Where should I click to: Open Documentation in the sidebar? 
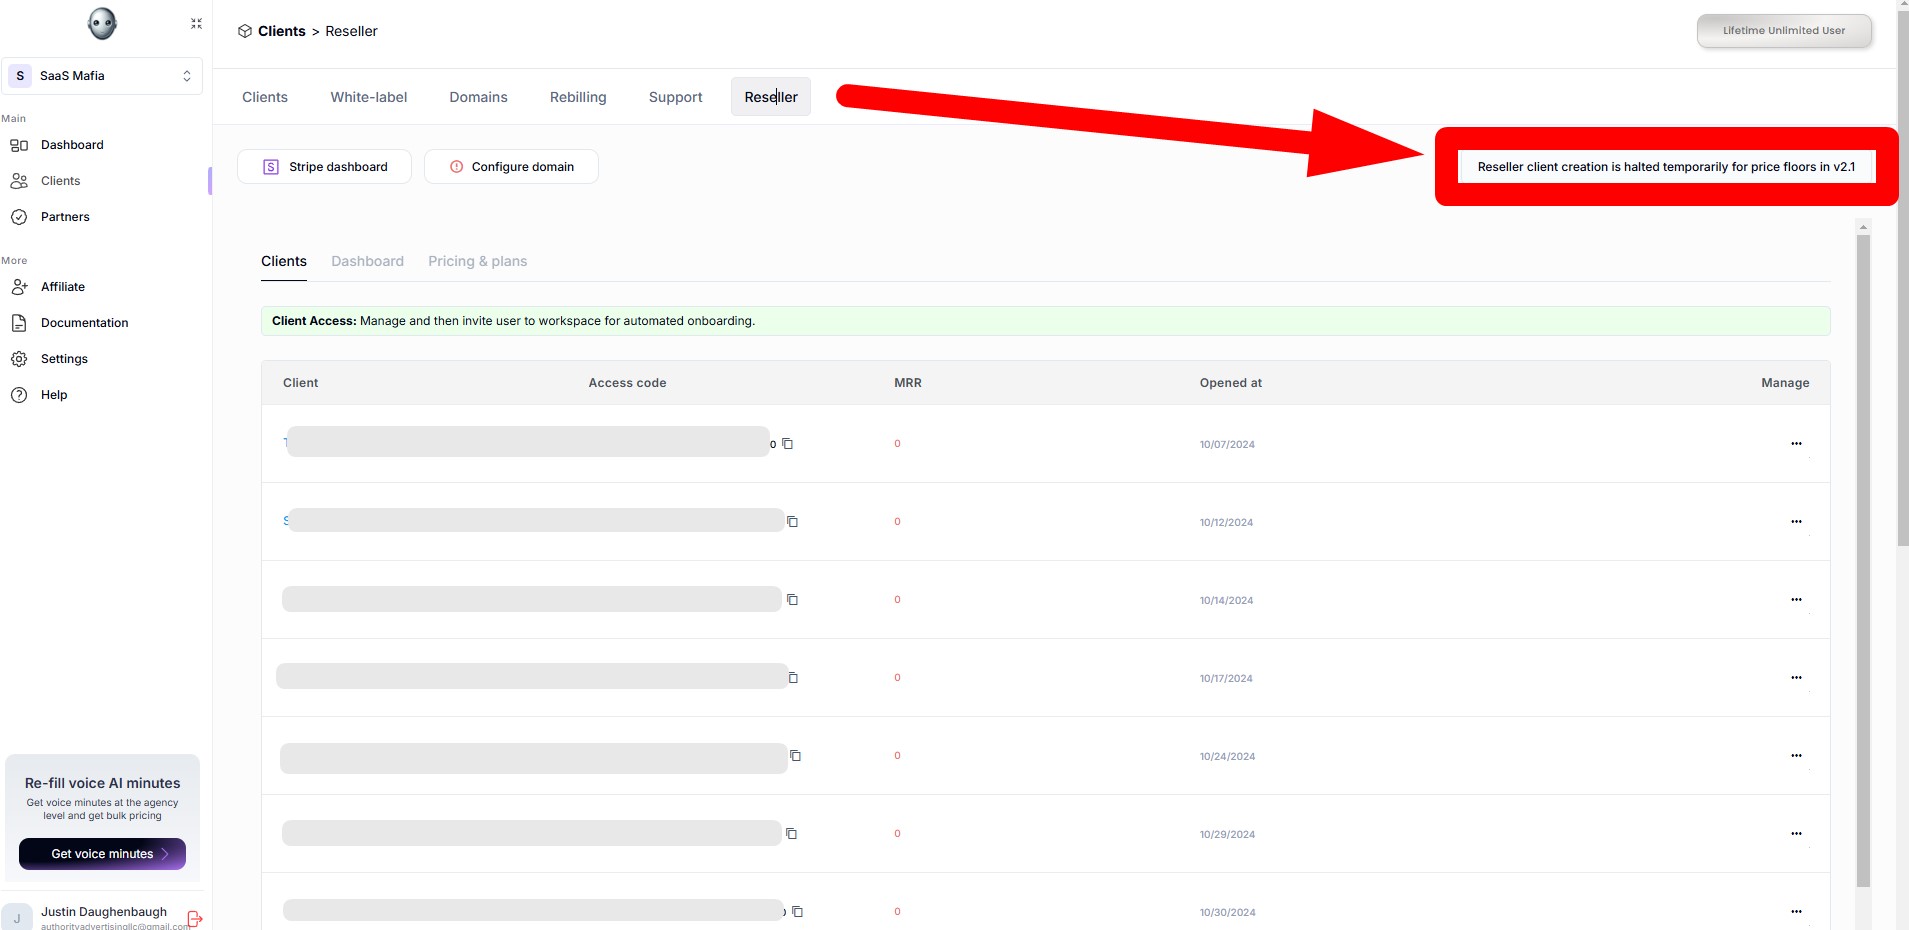pyautogui.click(x=84, y=323)
